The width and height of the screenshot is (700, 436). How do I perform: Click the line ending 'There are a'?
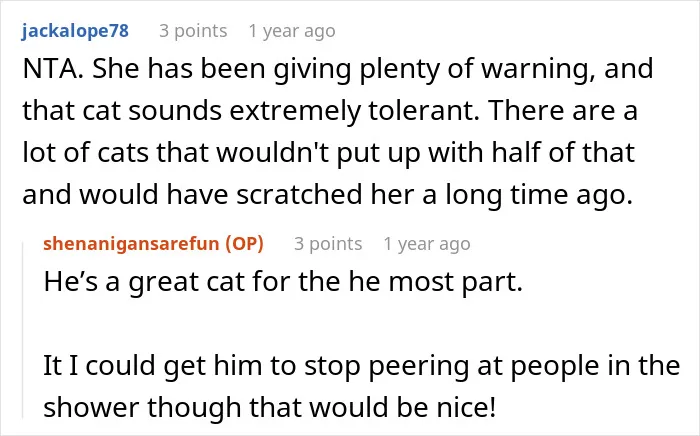pyautogui.click(x=329, y=111)
